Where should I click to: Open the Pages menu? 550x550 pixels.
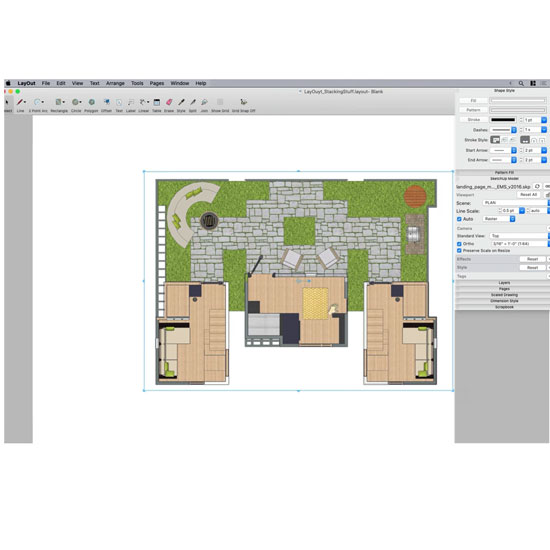pos(157,83)
